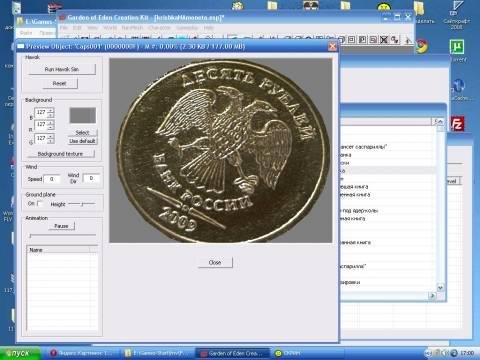480x360 pixels.
Task: Close the Preview Object window
Action: [x=332, y=46]
